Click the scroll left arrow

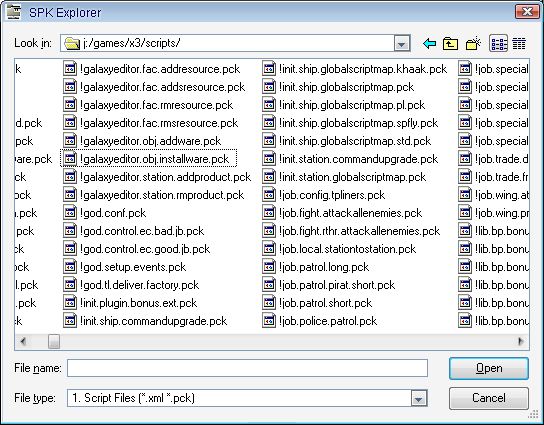tap(23, 341)
